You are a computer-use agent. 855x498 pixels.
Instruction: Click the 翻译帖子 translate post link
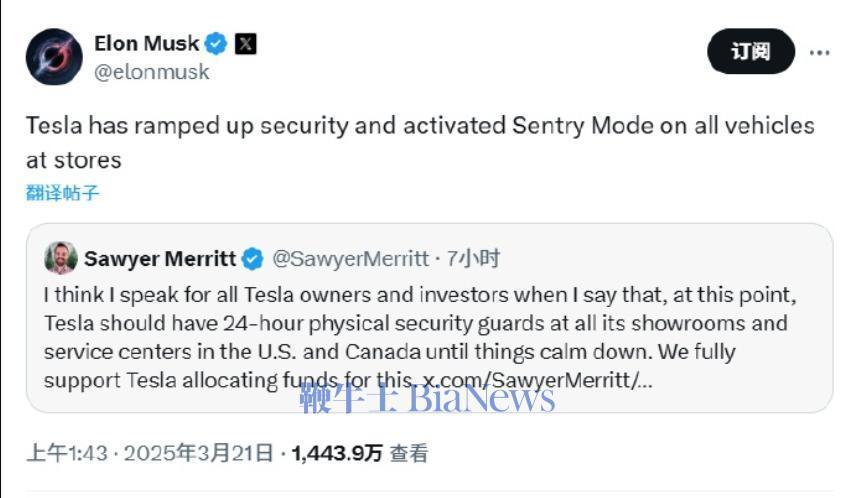click(x=62, y=193)
